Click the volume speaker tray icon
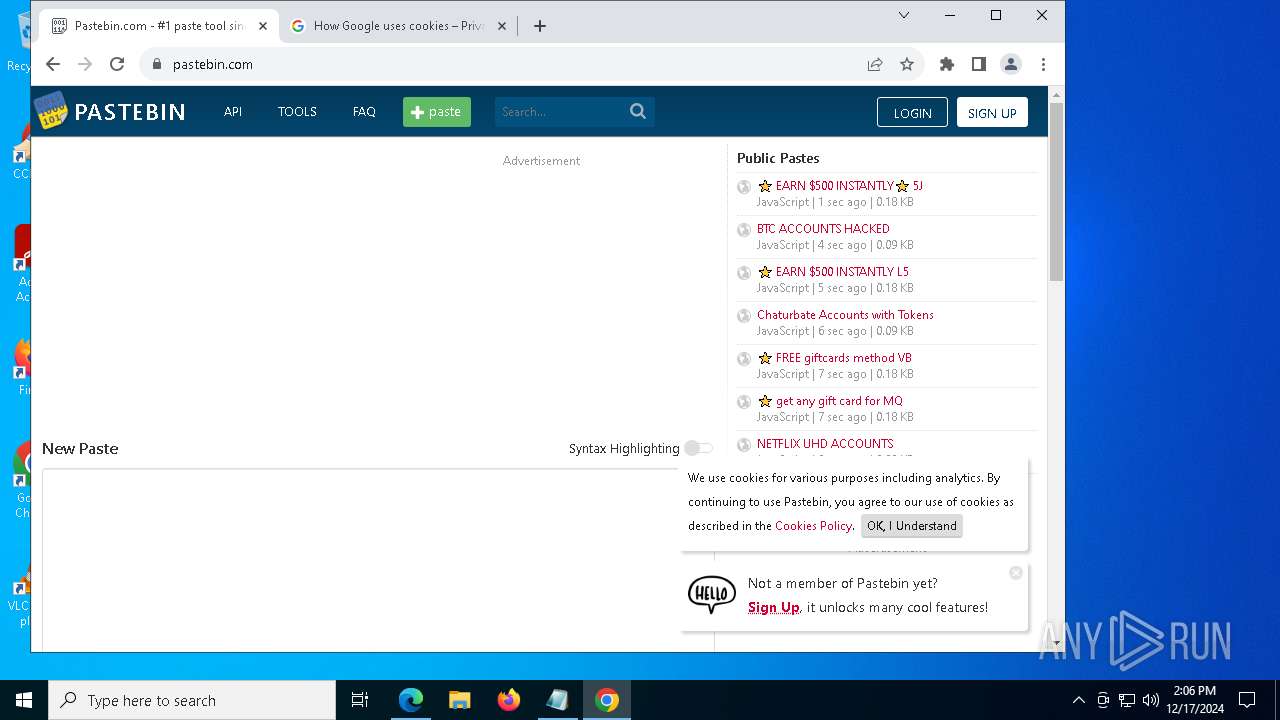Viewport: 1280px width, 720px height. pos(1151,700)
